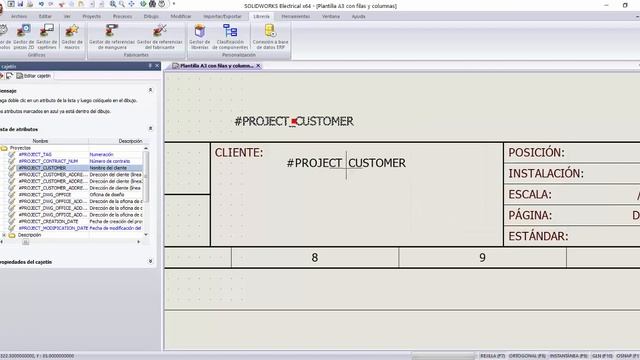This screenshot has width=640, height=360.
Task: Toggle INSTANTÁNEA (F9) snap in status bar
Action: tap(569, 356)
